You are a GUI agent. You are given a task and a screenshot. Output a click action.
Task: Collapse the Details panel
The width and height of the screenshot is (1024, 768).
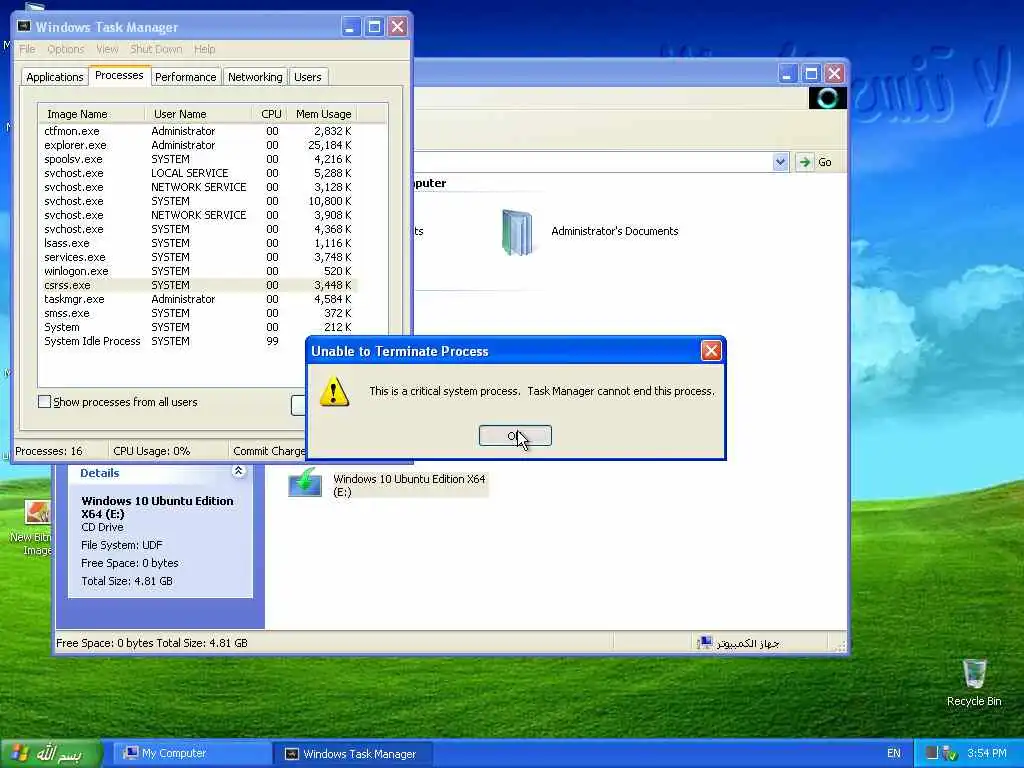[238, 472]
